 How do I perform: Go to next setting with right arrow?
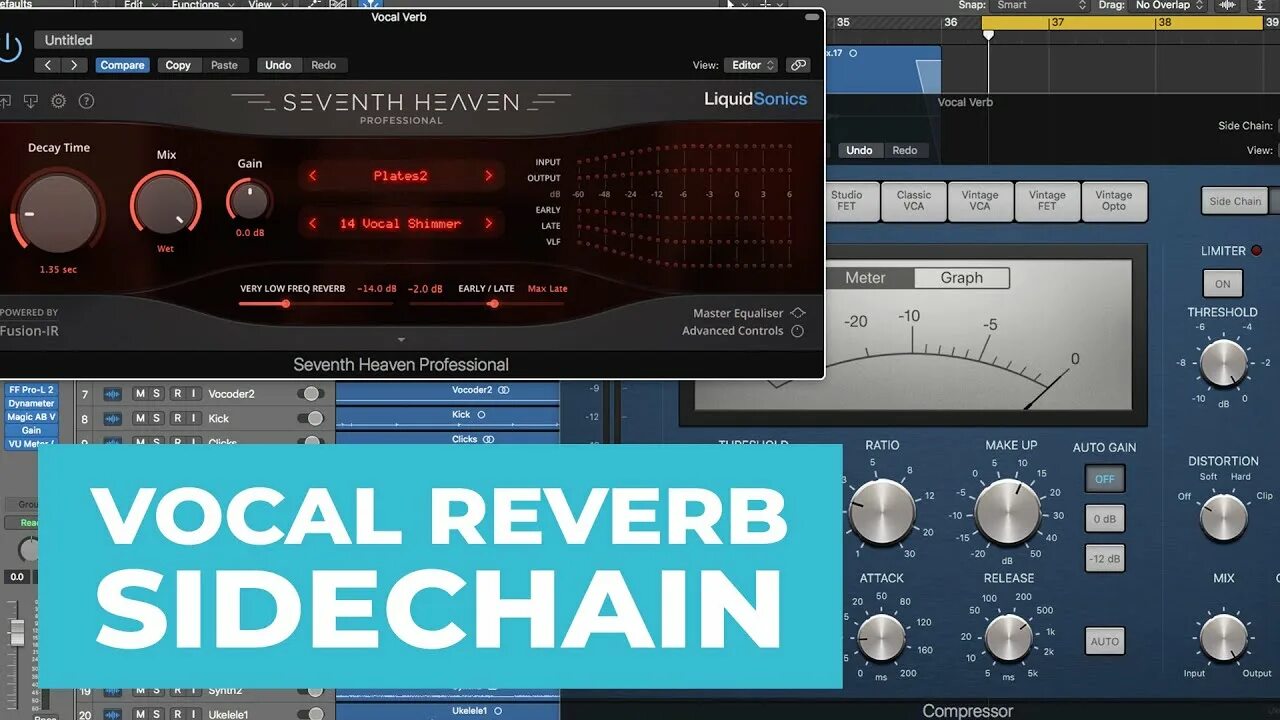click(74, 65)
